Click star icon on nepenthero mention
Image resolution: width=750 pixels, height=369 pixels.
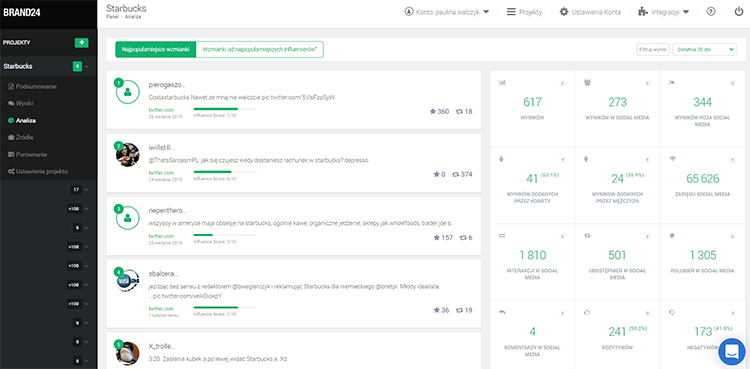click(436, 237)
